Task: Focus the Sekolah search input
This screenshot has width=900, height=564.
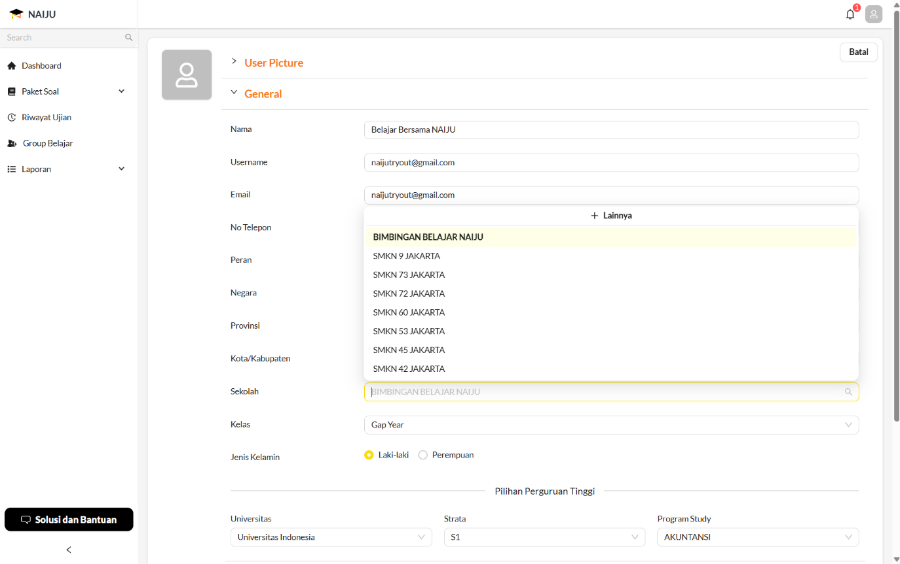Action: pos(611,392)
